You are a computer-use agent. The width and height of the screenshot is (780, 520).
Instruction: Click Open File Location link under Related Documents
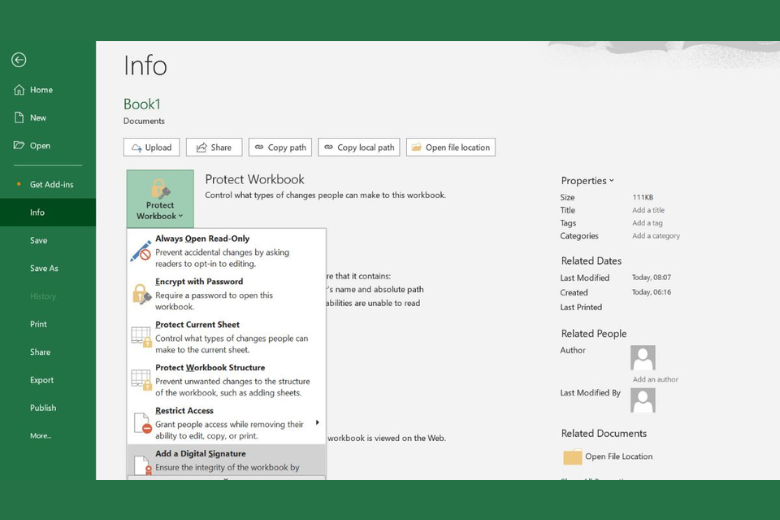pos(619,456)
